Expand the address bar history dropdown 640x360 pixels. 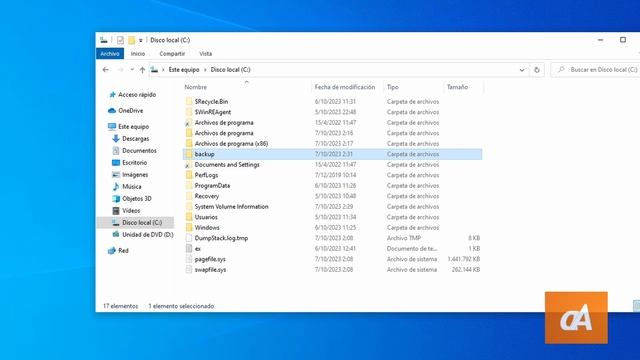click(x=522, y=70)
